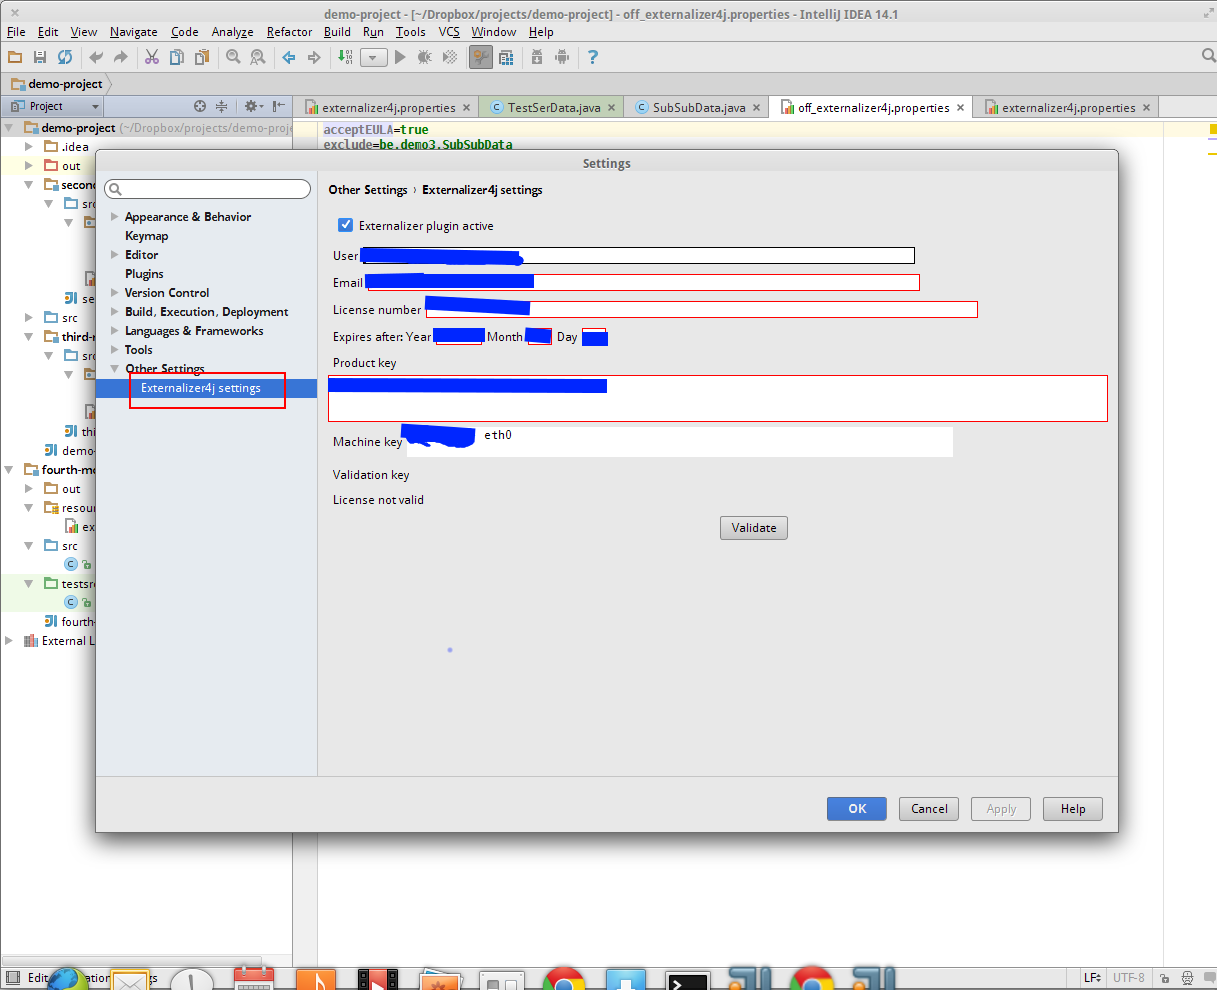
Task: Select Version Control settings entry
Action: [x=167, y=293]
